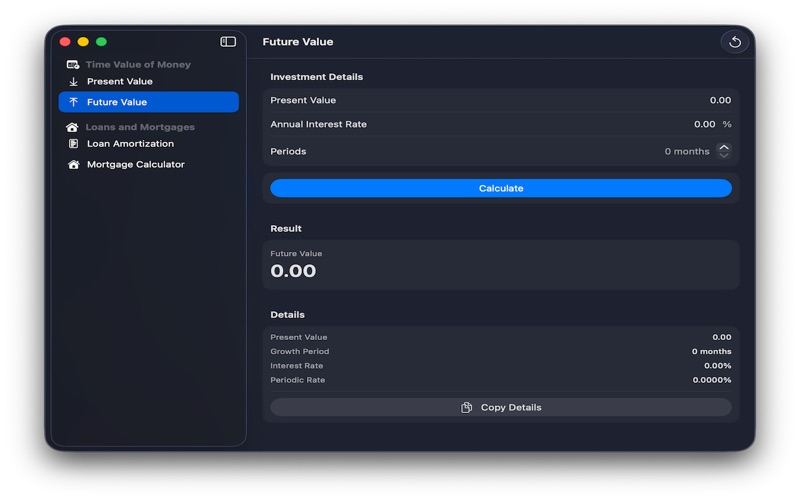Viewport: 800px width, 500px height.
Task: Click the Growth Period 0 months value
Action: coord(711,352)
